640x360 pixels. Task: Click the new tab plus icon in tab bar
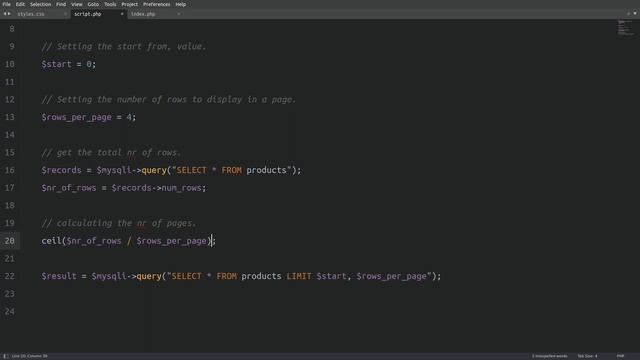tap(629, 13)
